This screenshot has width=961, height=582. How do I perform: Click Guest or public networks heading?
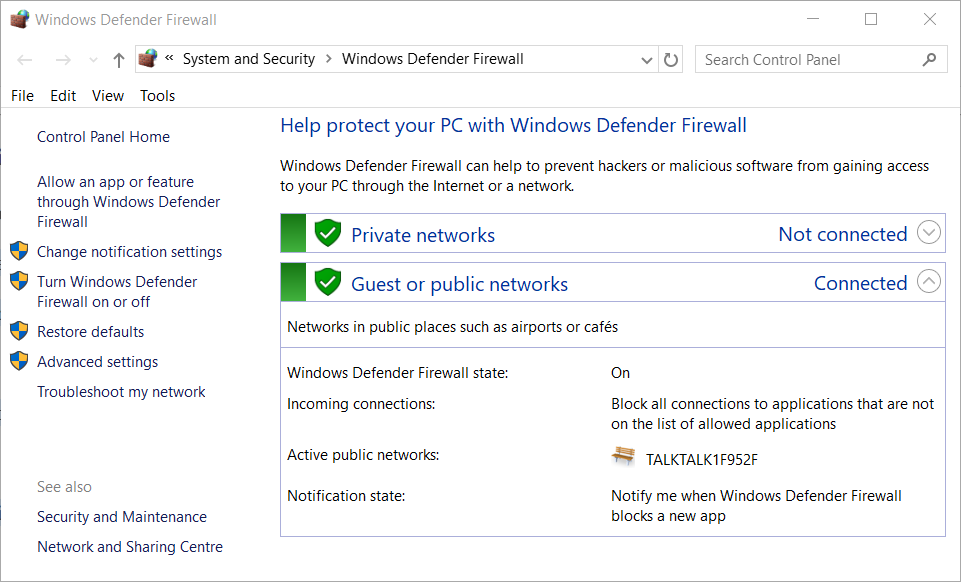pos(460,284)
